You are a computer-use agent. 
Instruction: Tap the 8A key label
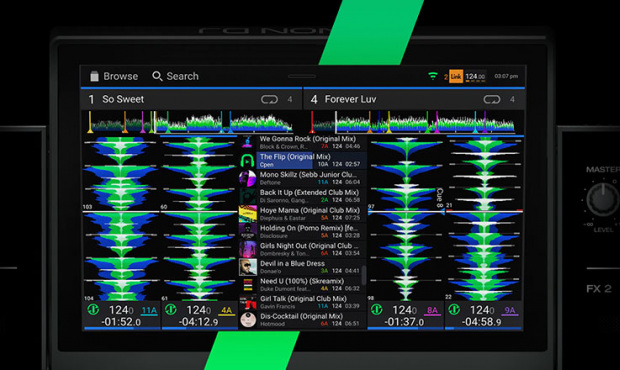pyautogui.click(x=432, y=311)
